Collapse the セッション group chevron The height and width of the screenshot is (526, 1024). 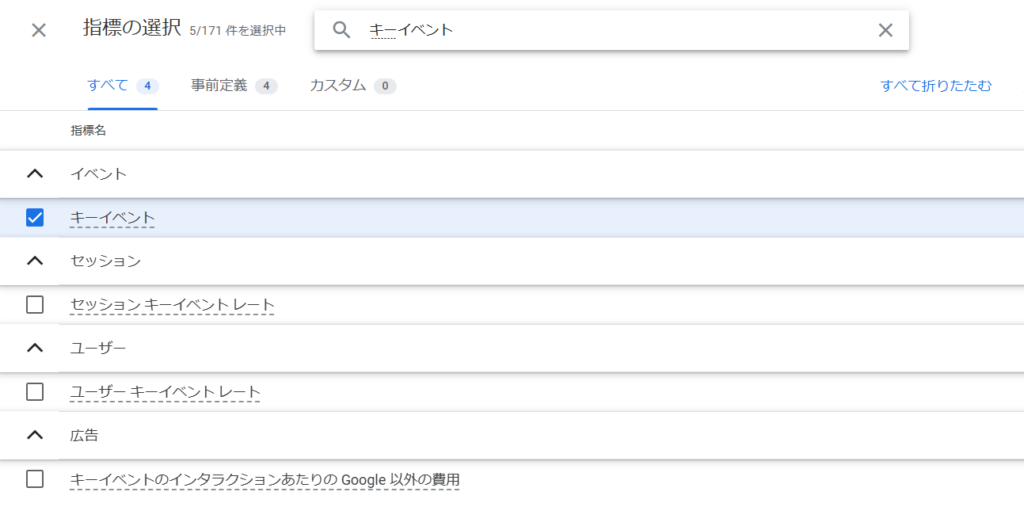(35, 261)
